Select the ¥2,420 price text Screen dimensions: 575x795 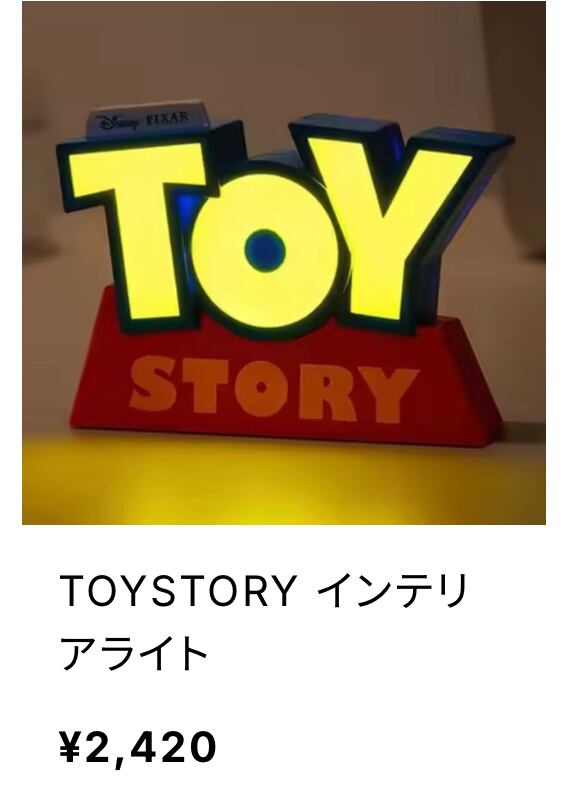[x=138, y=747]
